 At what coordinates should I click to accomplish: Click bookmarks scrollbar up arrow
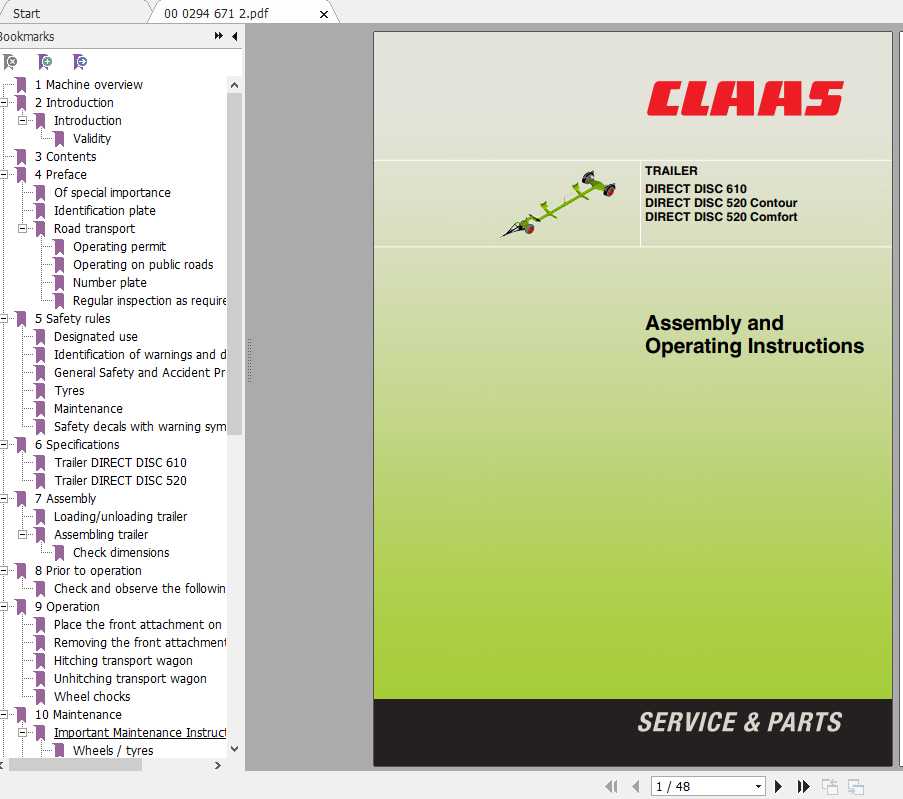click(x=234, y=85)
